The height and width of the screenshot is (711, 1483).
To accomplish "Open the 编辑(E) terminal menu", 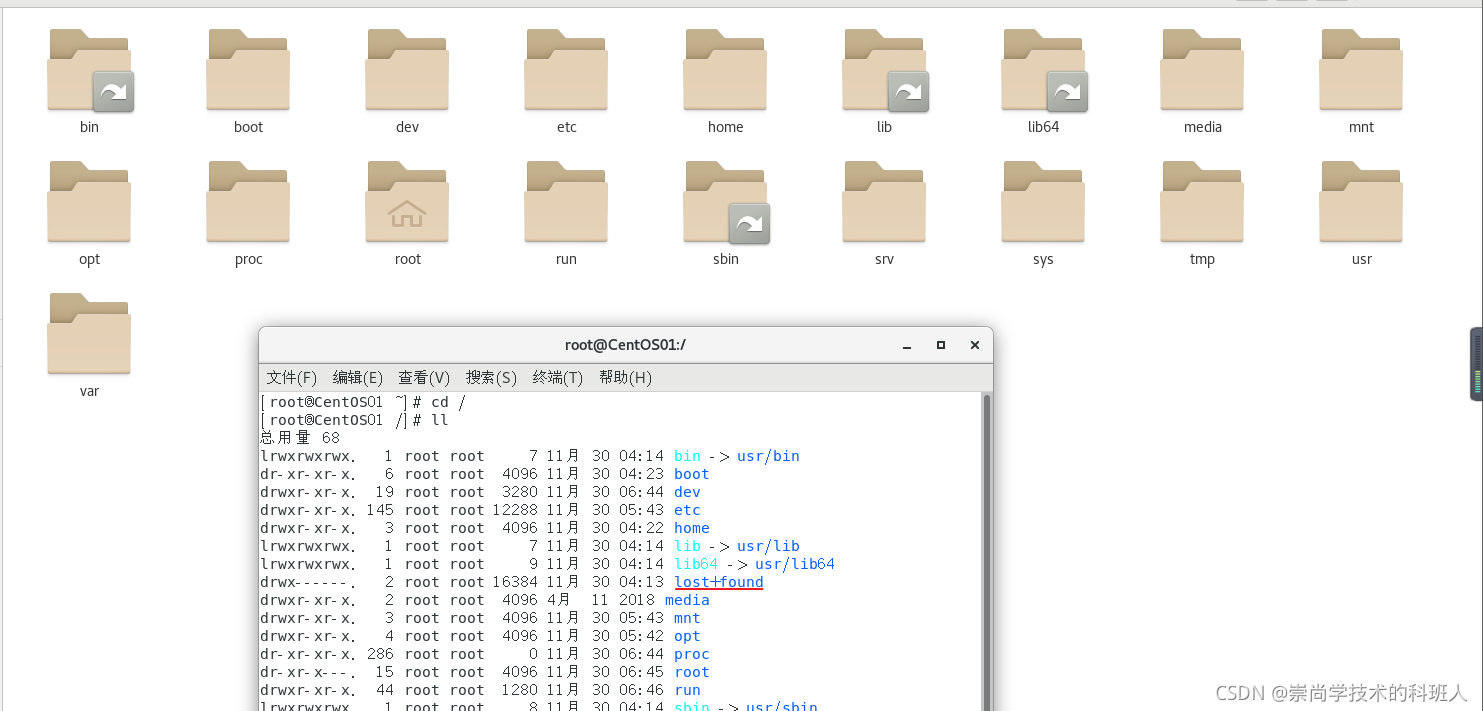I will pyautogui.click(x=358, y=377).
